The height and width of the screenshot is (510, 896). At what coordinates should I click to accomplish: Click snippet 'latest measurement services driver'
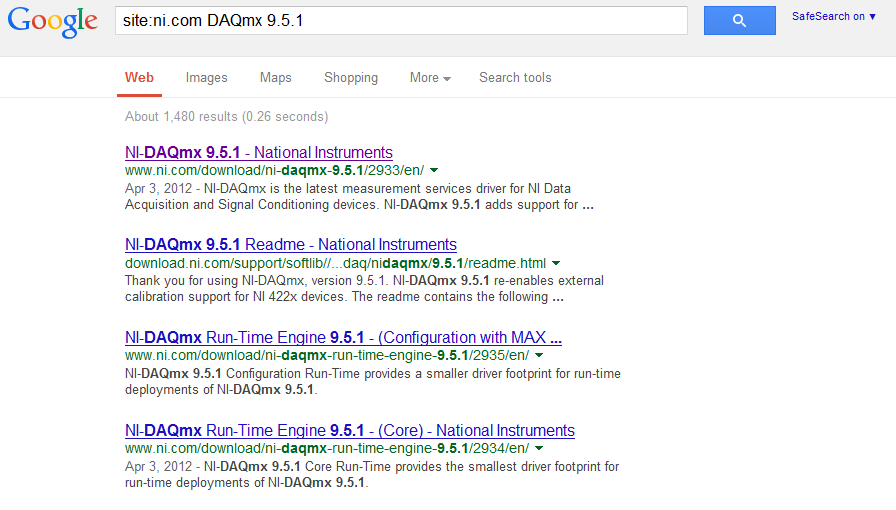click(x=359, y=197)
